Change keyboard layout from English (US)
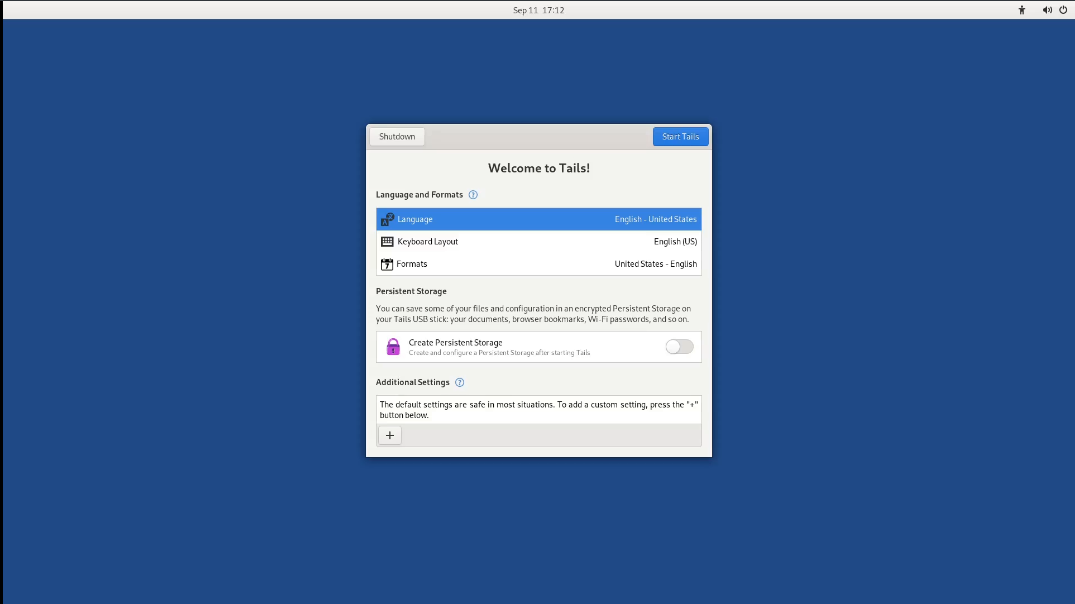The image size is (1075, 604). 675,242
